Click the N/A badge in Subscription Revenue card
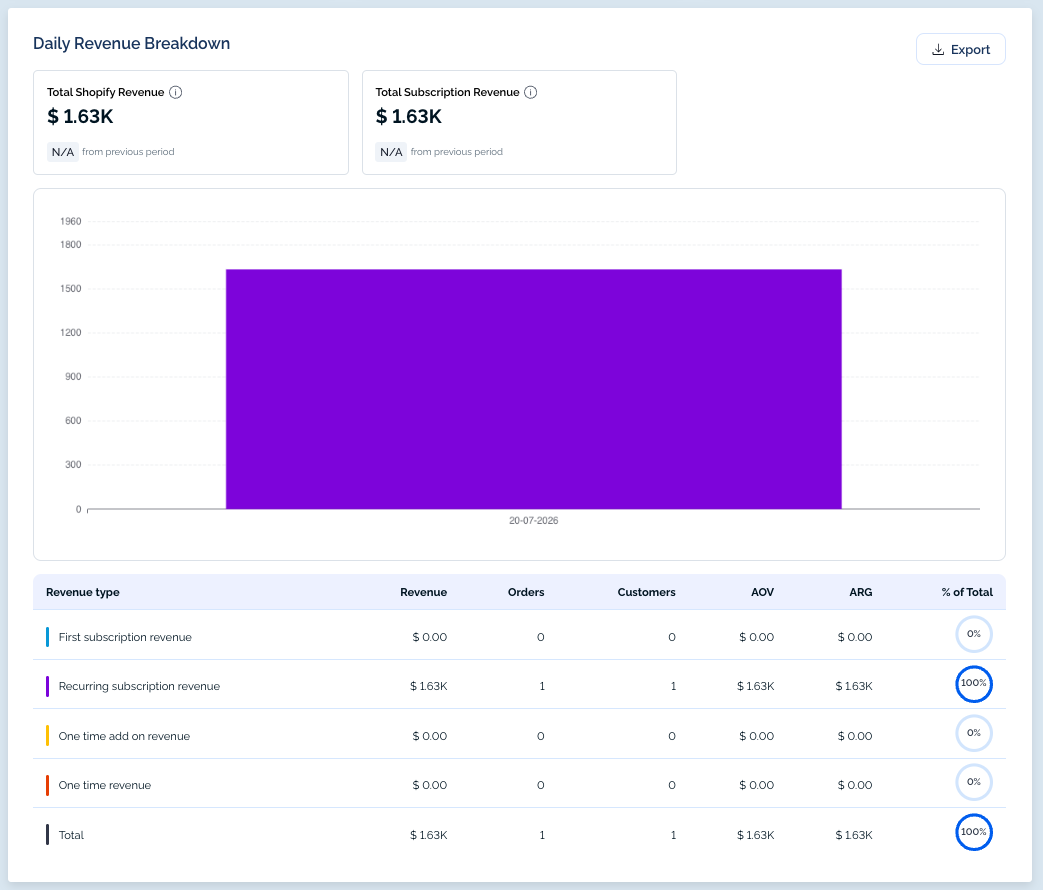 point(391,152)
